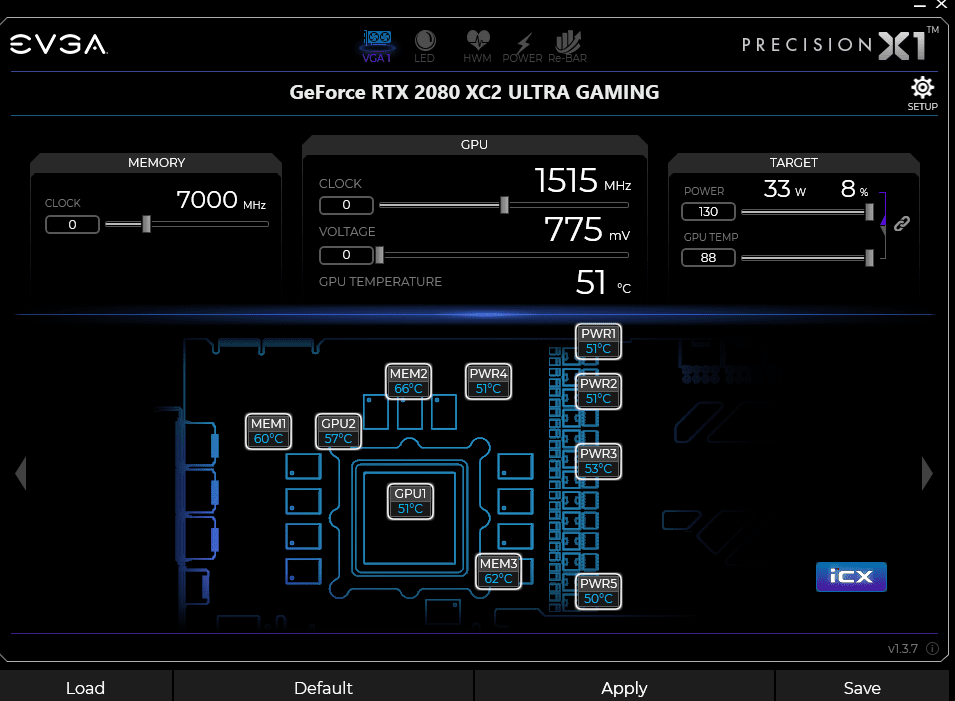Toggle the power/temp target link icon

click(901, 224)
